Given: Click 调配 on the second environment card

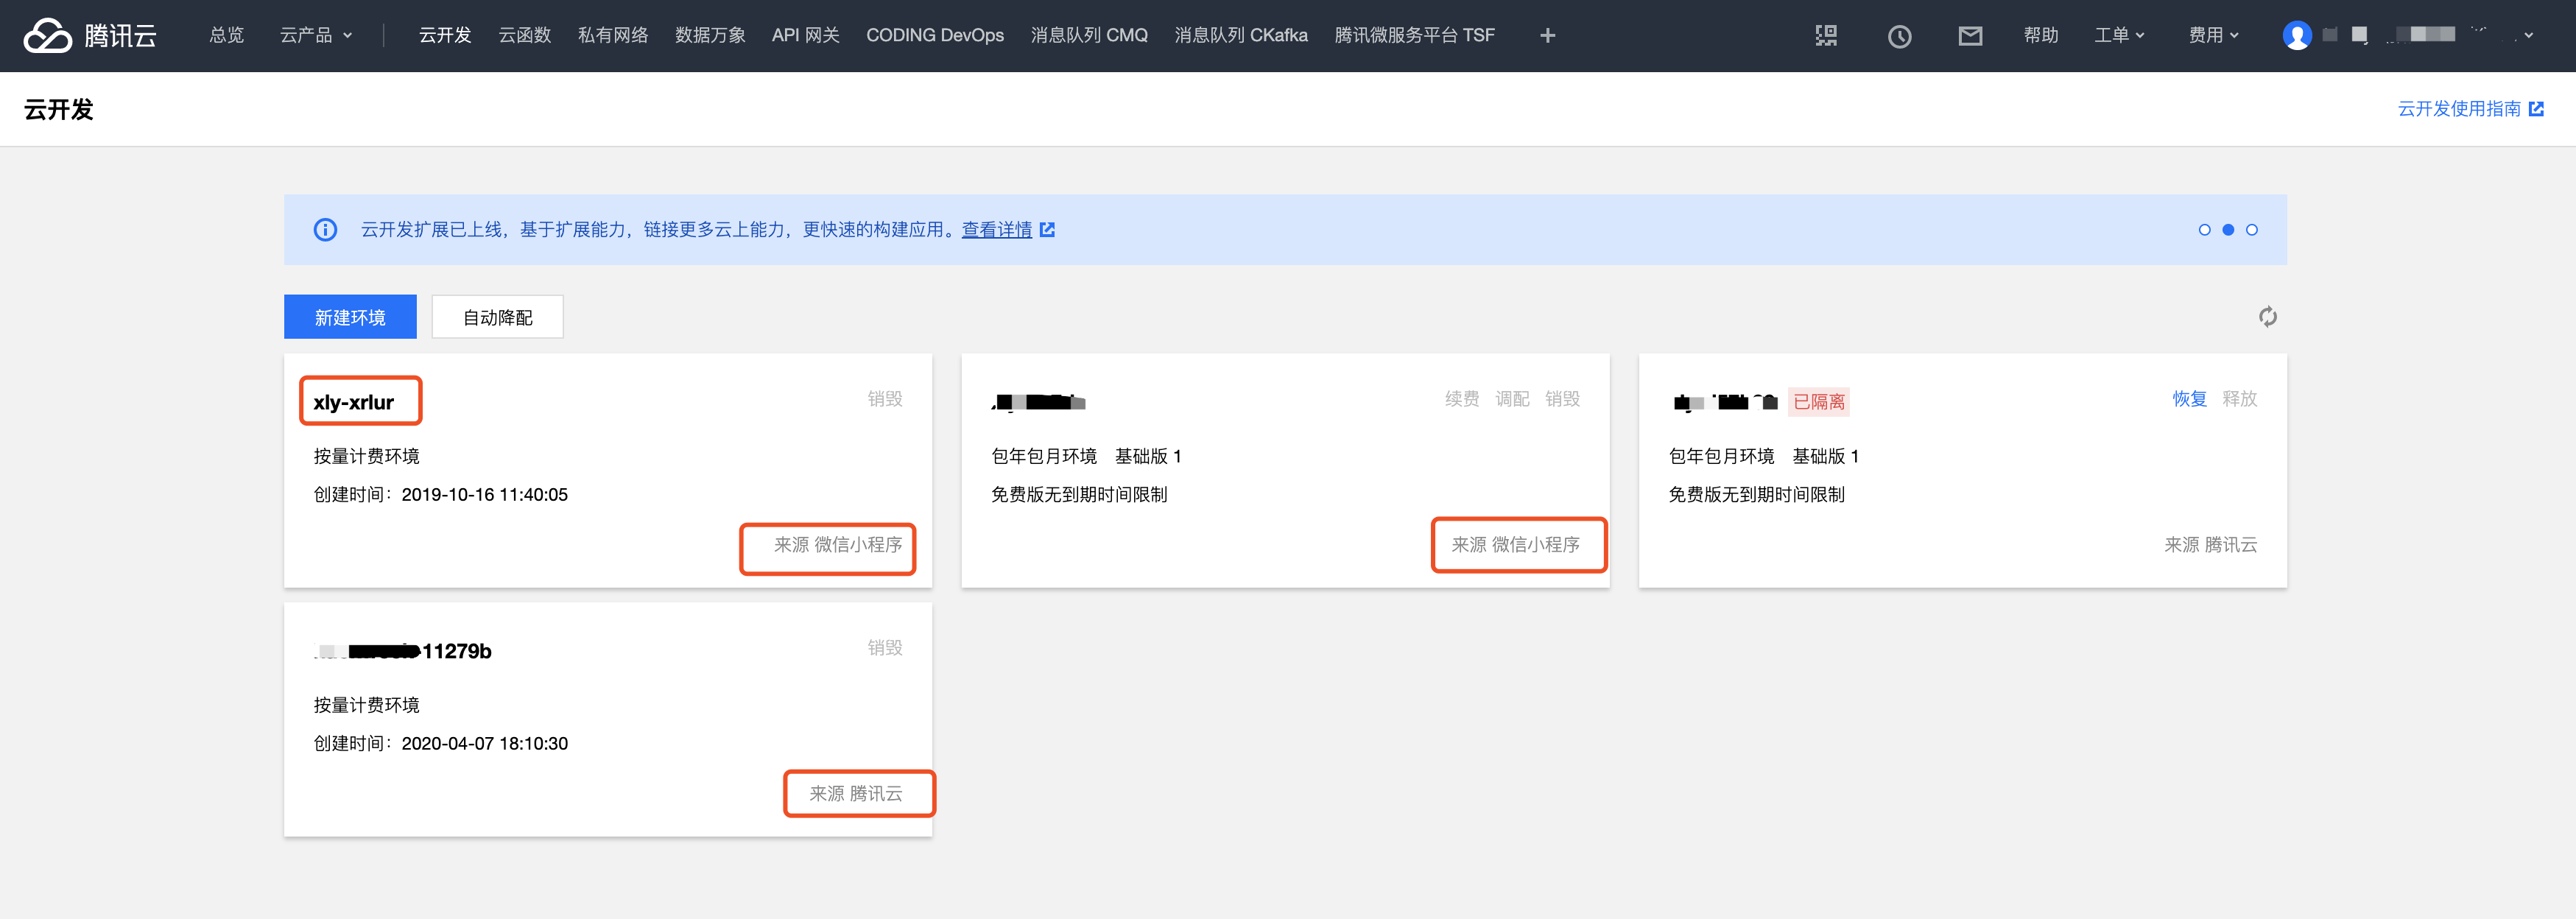Looking at the screenshot, I should click(x=1512, y=399).
